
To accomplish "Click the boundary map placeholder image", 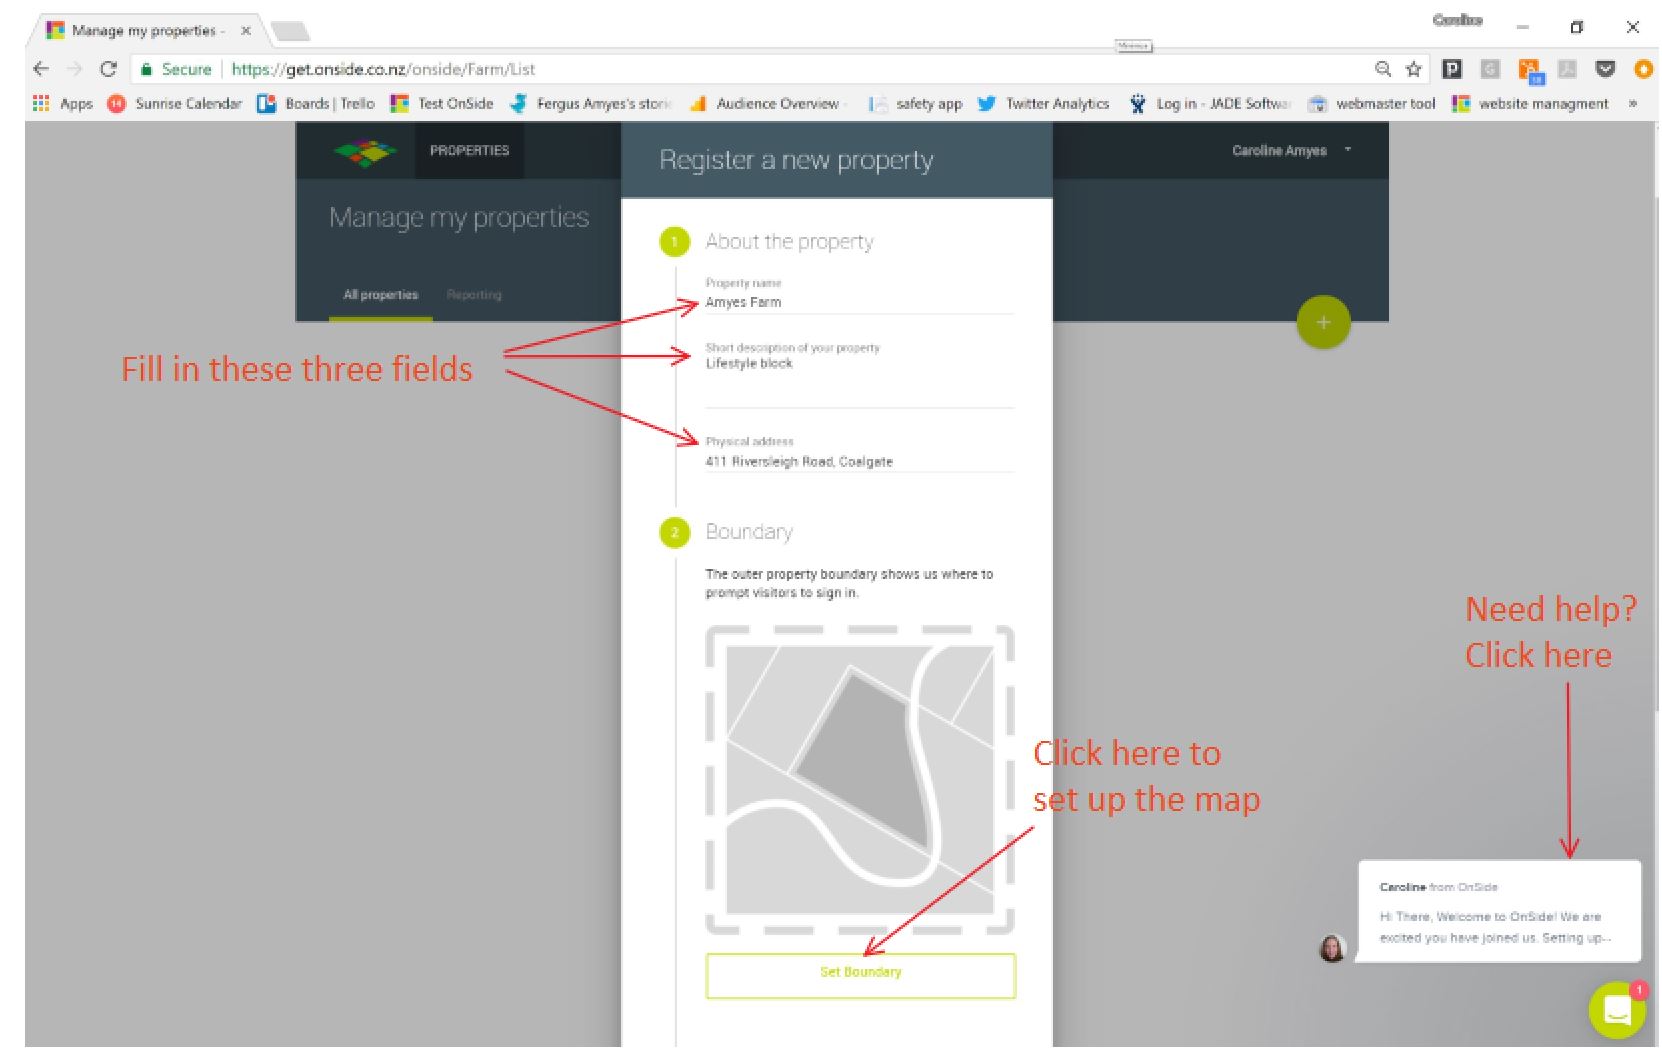I will pyautogui.click(x=860, y=780).
